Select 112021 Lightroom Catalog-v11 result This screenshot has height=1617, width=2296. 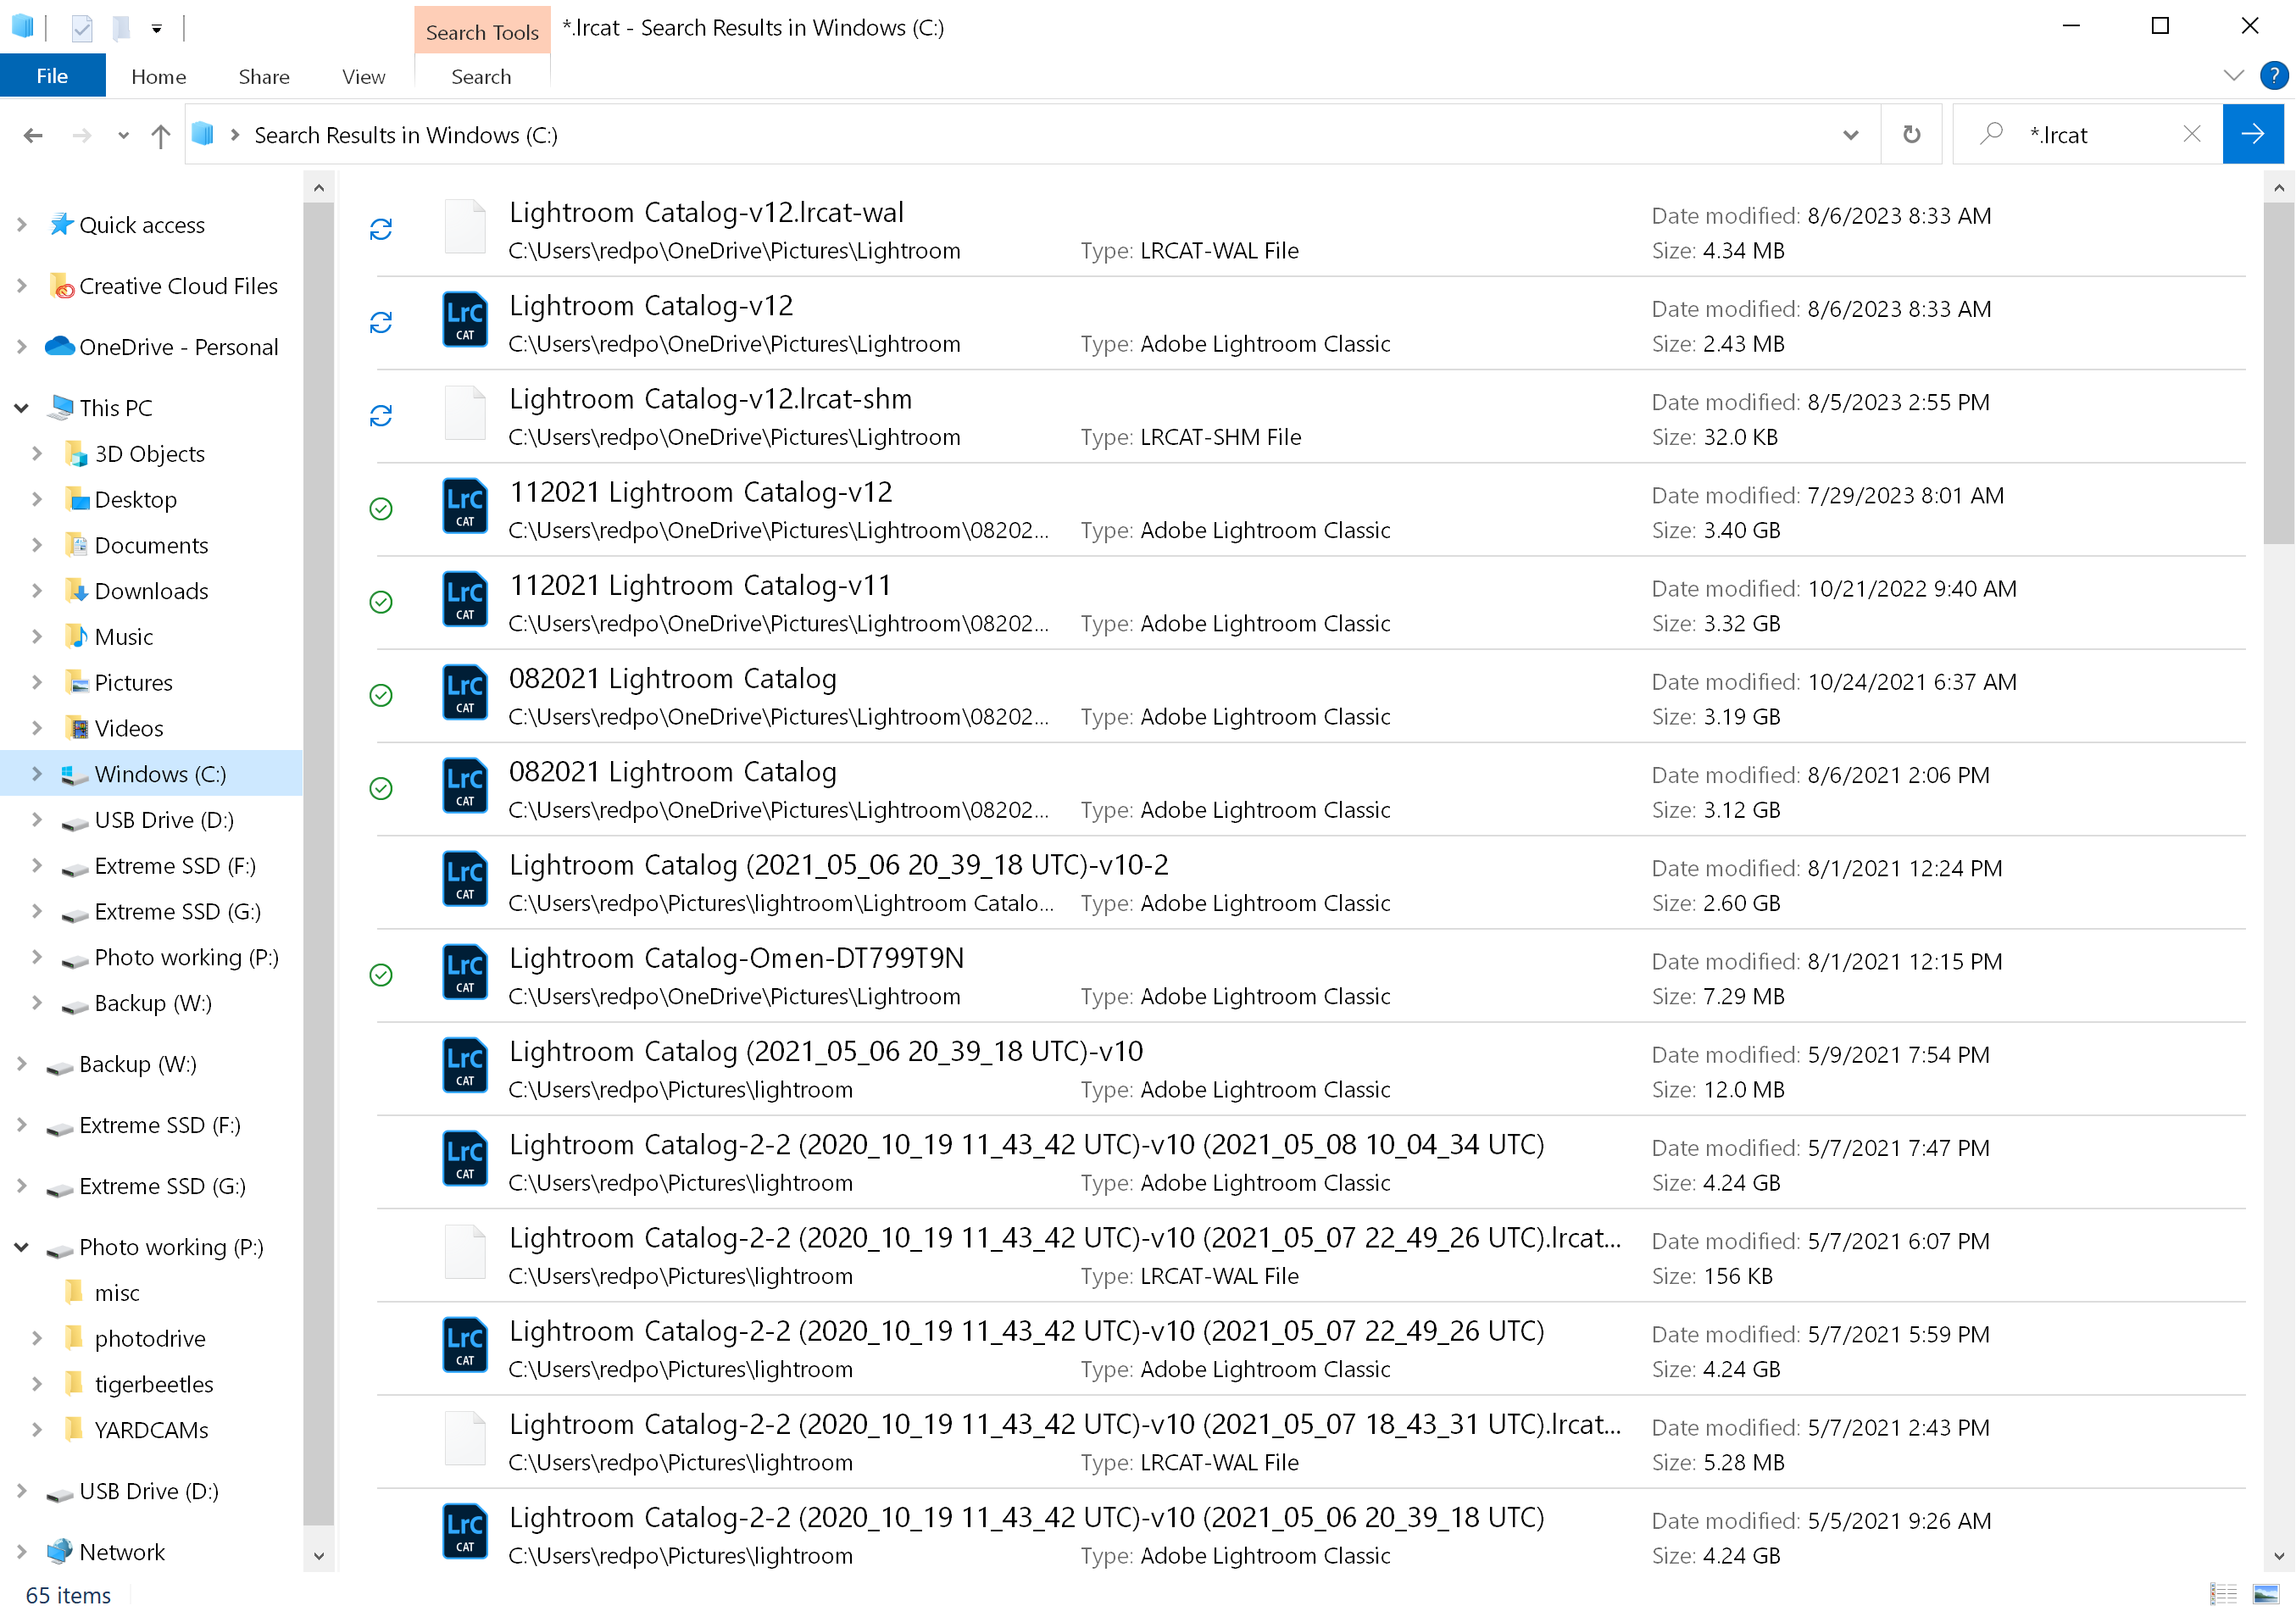(x=700, y=586)
